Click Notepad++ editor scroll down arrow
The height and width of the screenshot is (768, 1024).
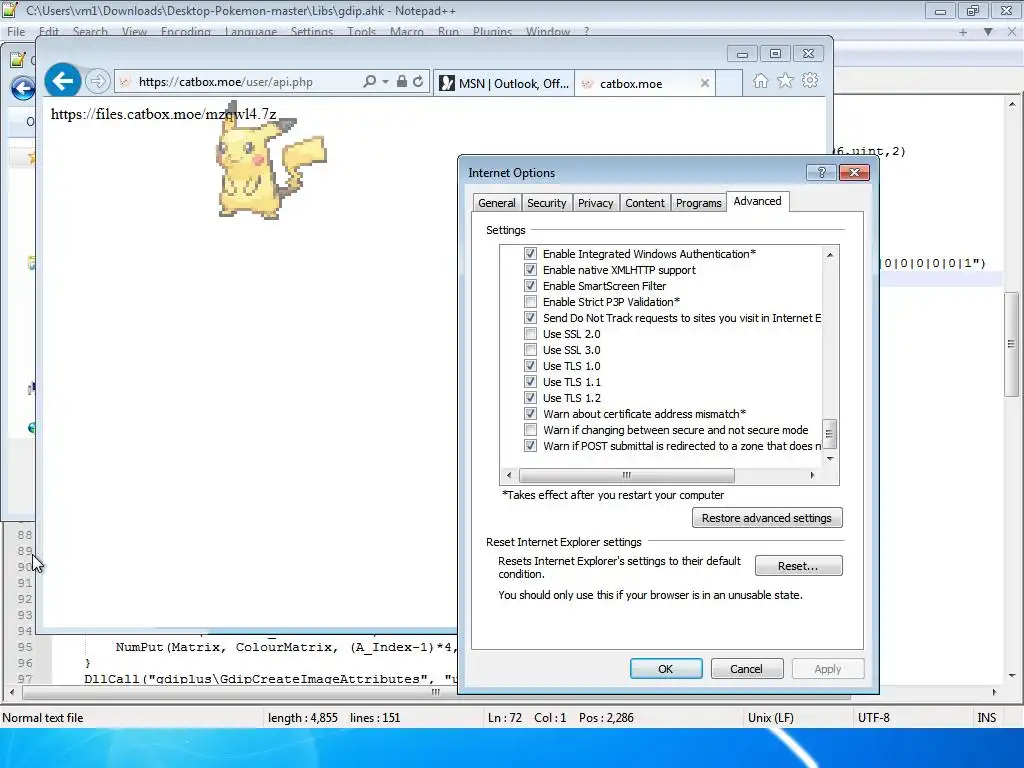(1012, 675)
